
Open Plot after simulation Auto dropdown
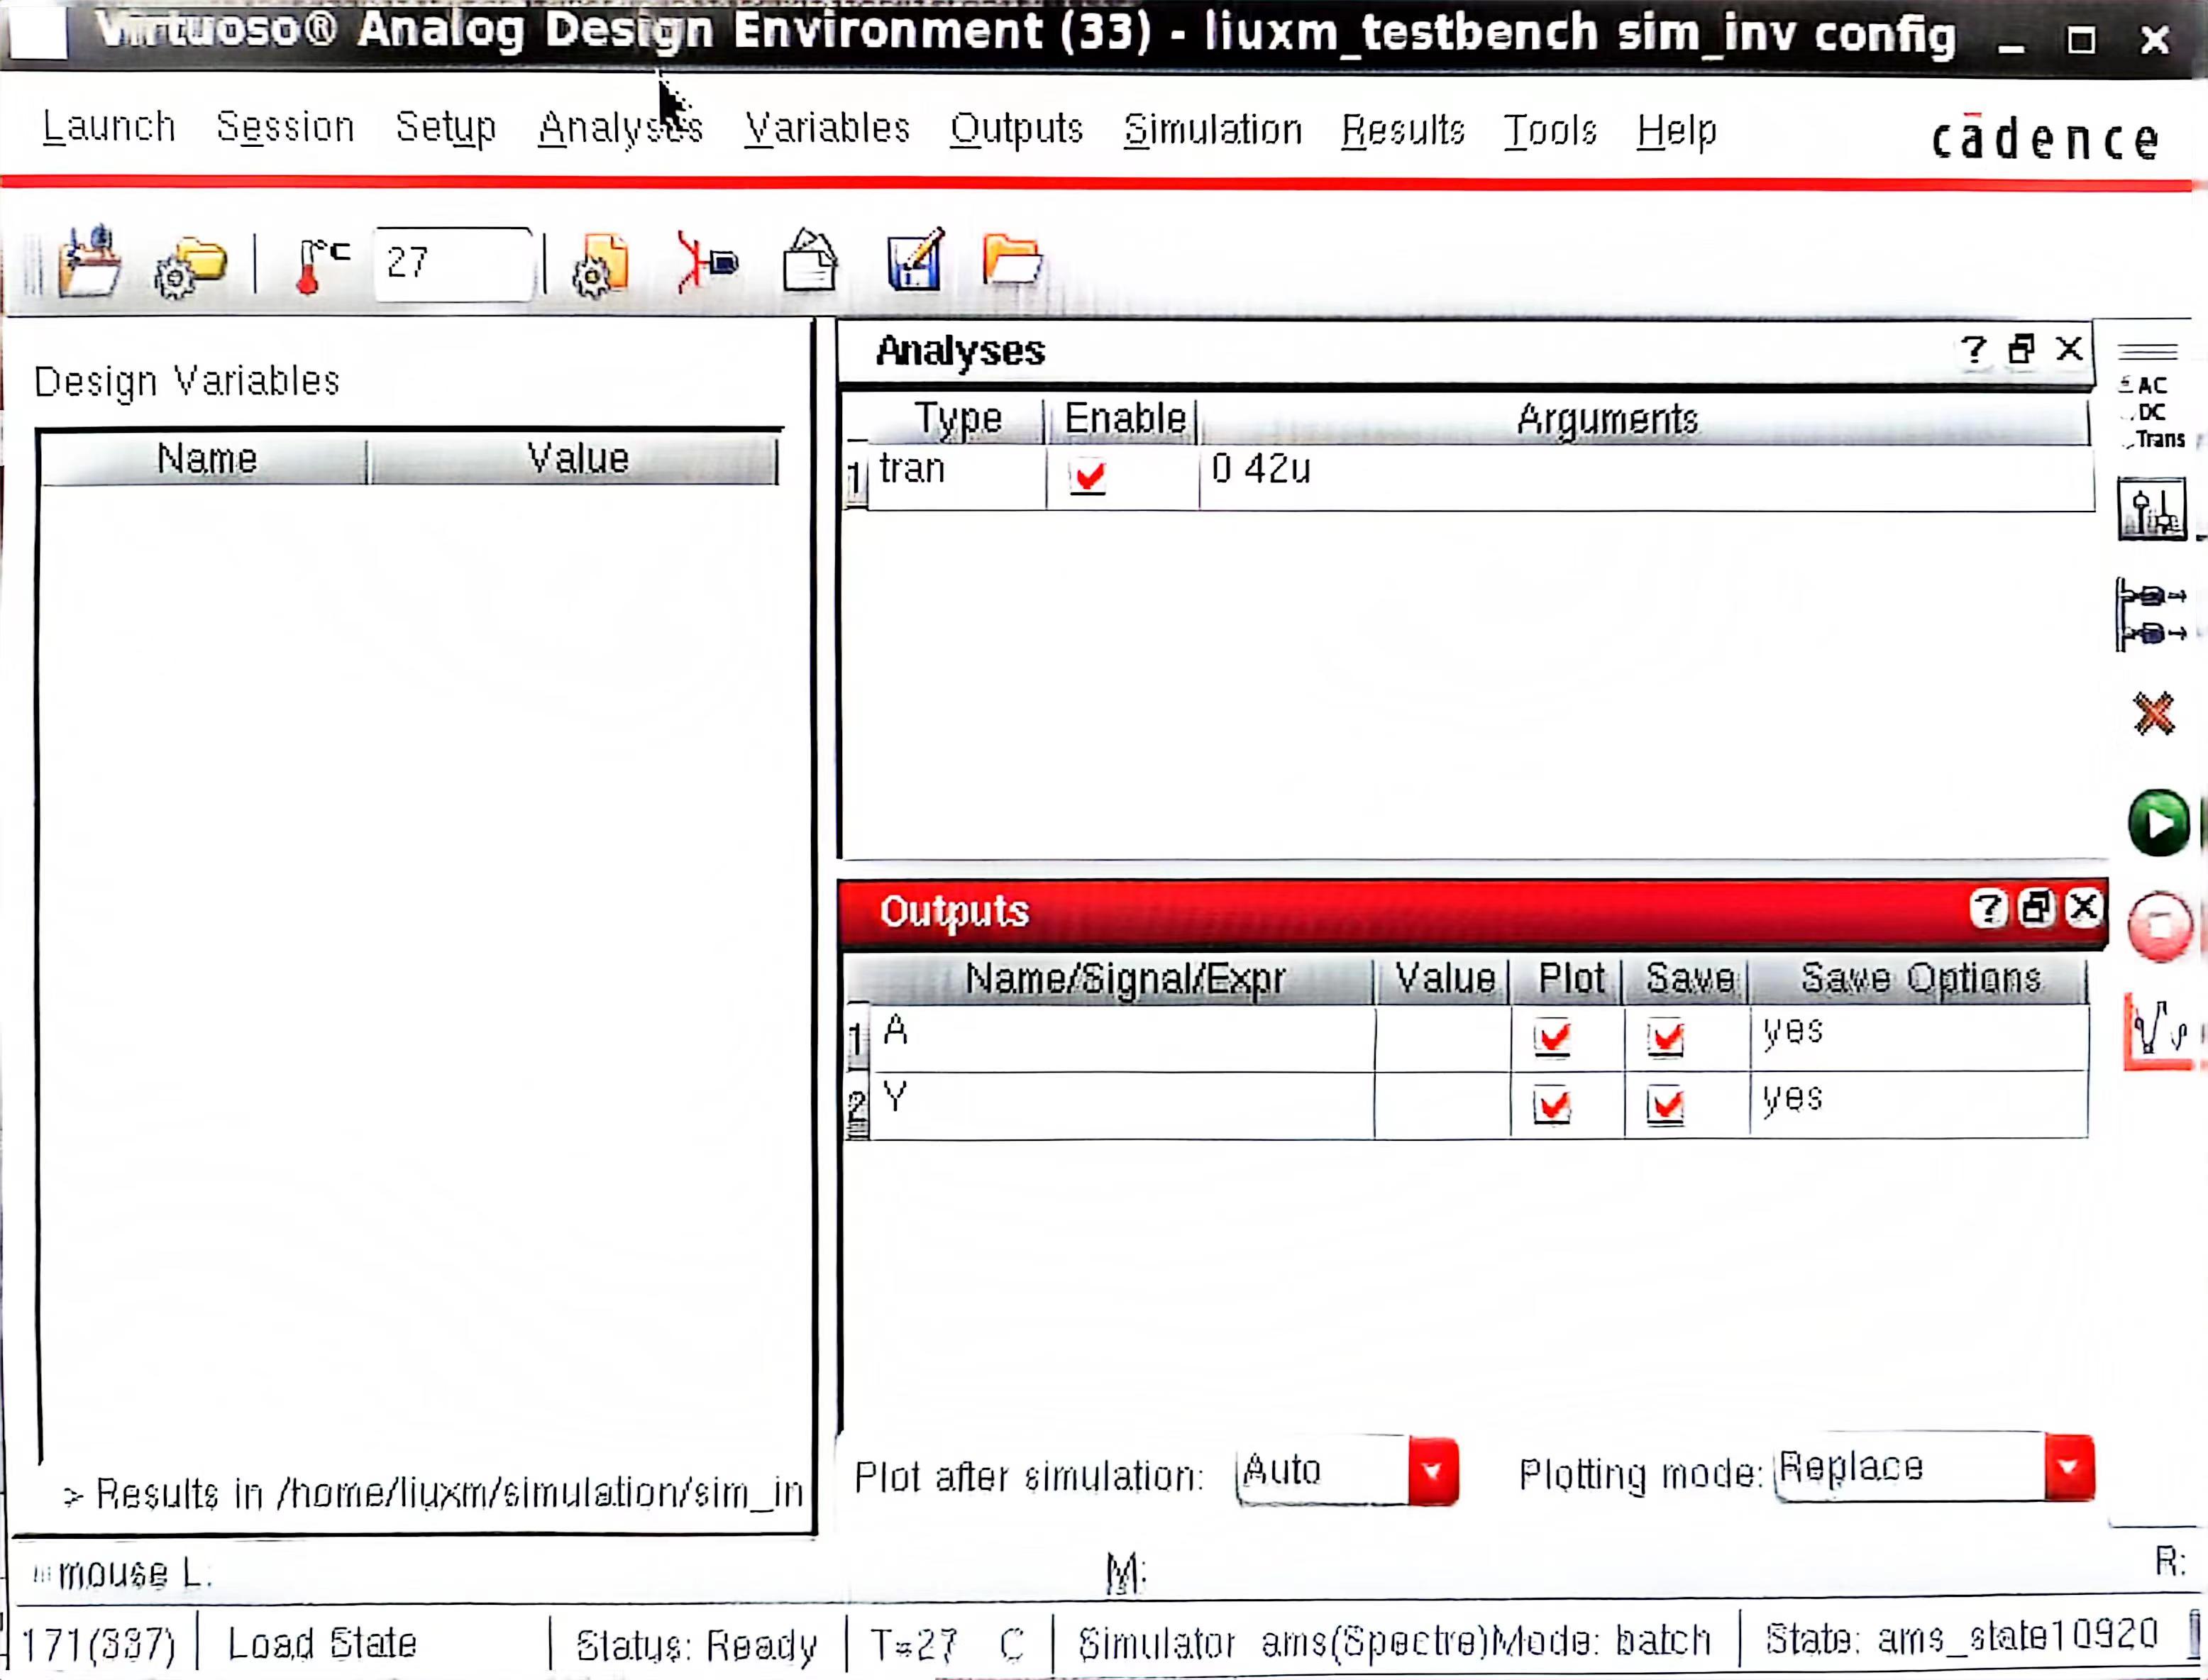[x=1432, y=1471]
